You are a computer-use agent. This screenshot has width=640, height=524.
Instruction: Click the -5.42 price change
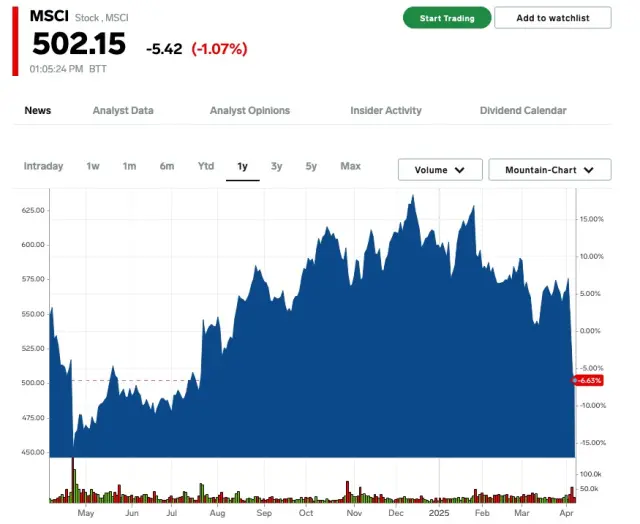pos(164,49)
